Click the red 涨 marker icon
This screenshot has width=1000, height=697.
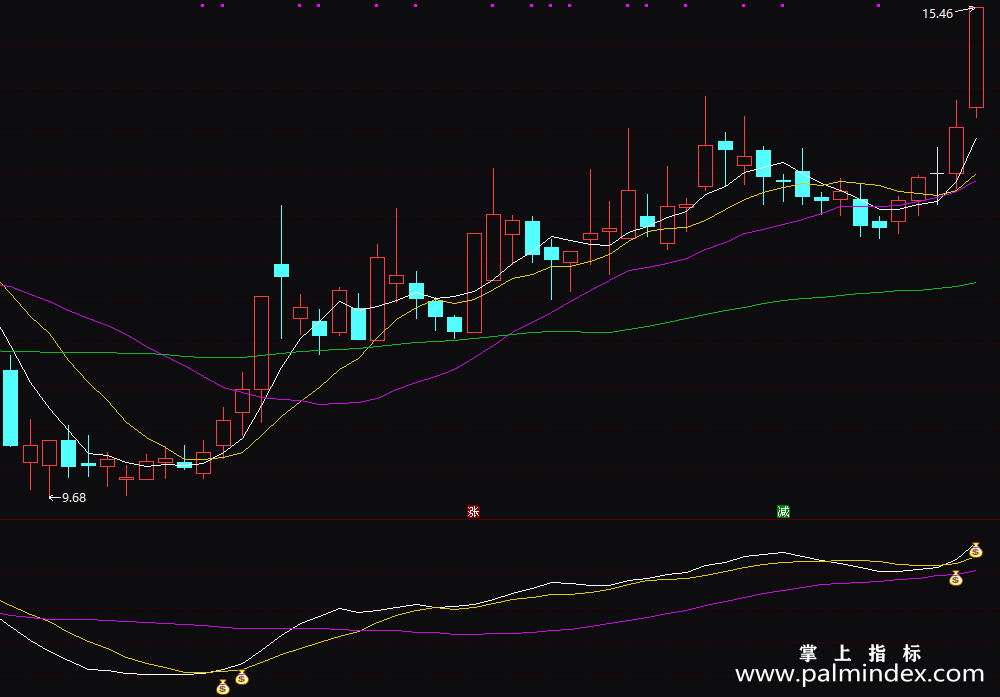click(x=473, y=511)
